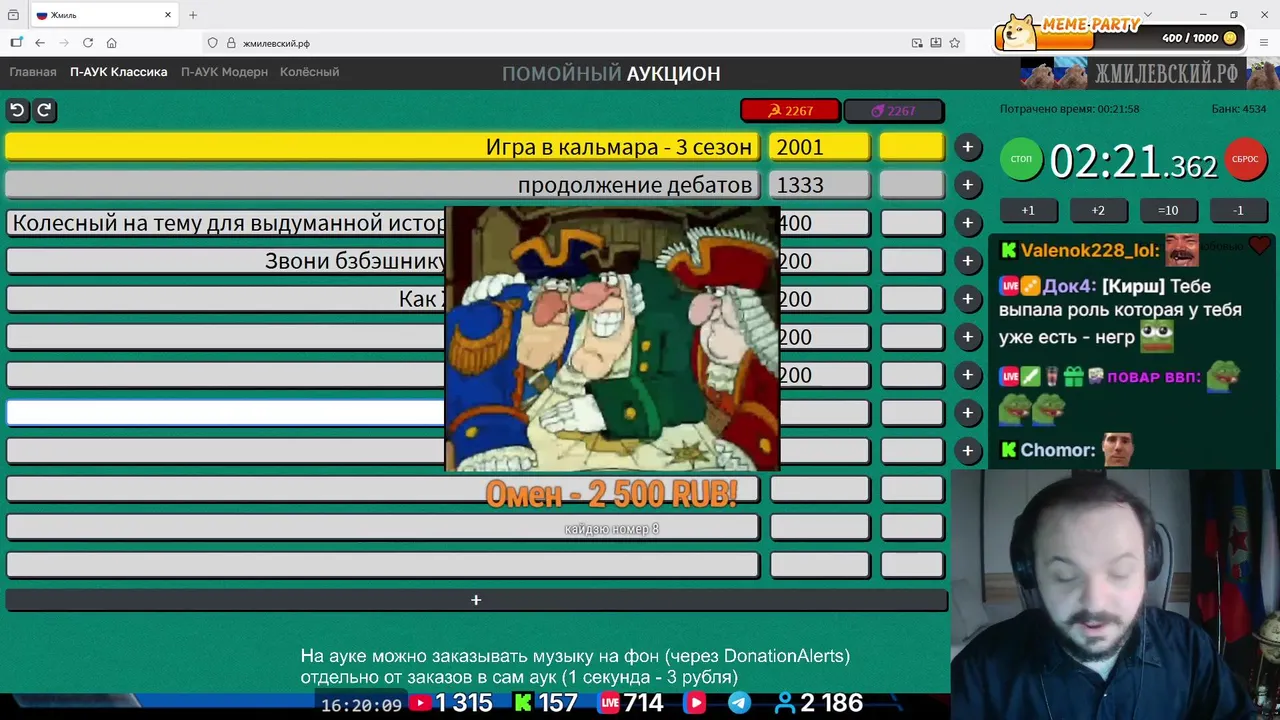The height and width of the screenshot is (720, 1280).
Task: Close the Жмиль browser tab
Action: (x=166, y=15)
